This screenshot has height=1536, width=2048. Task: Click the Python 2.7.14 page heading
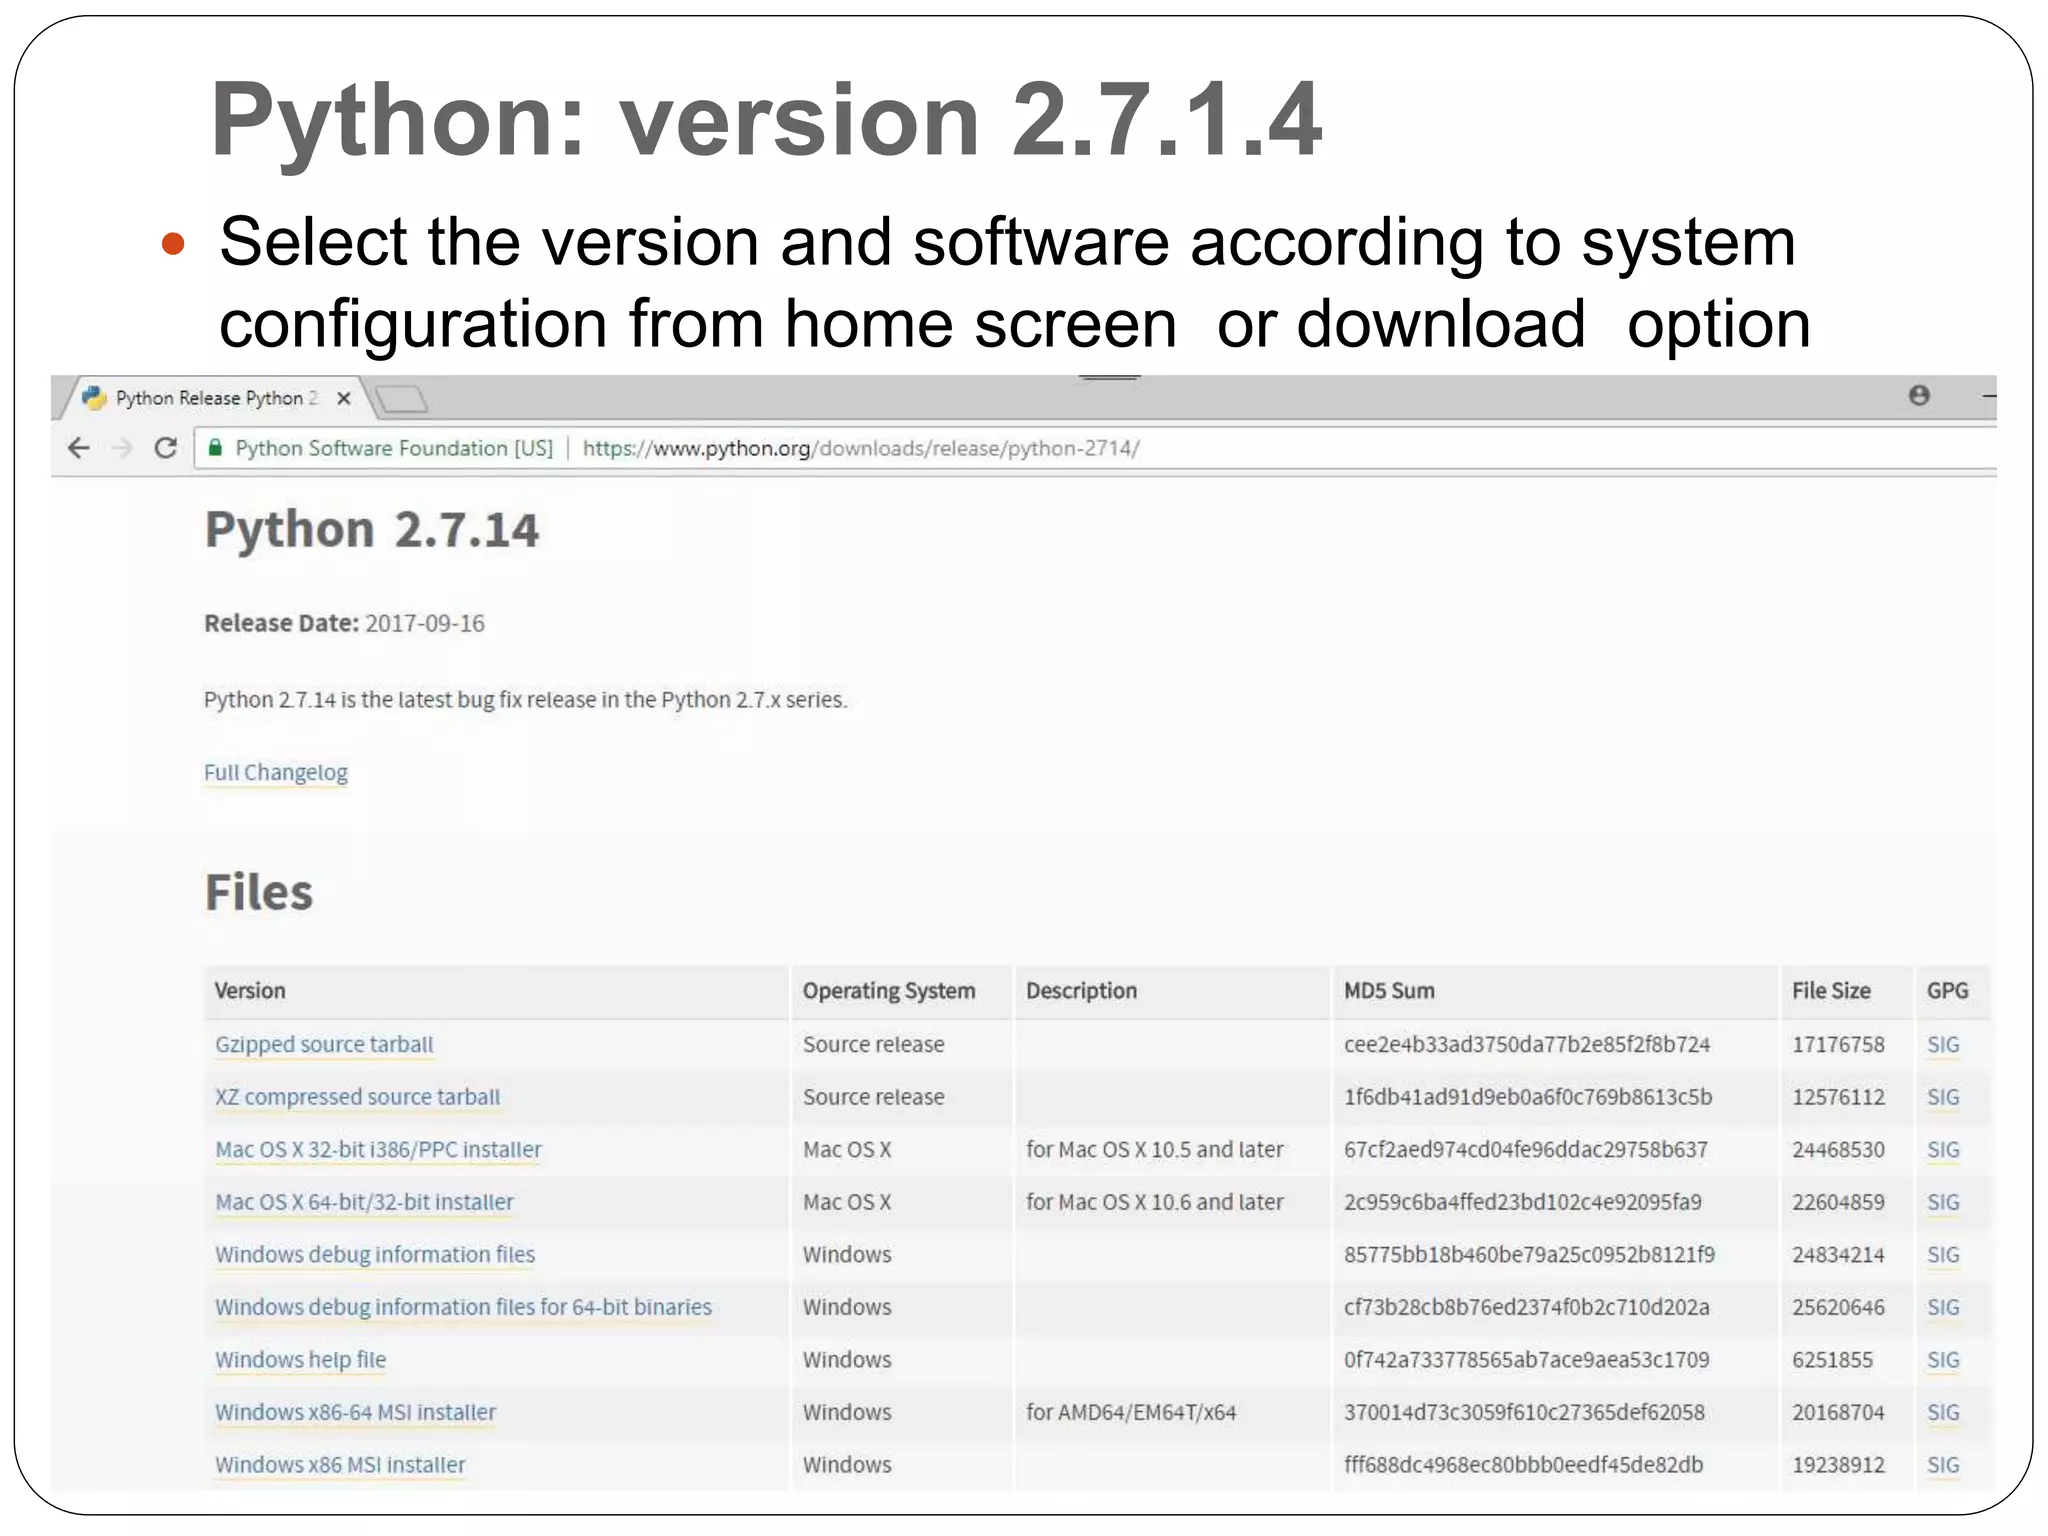coord(372,530)
